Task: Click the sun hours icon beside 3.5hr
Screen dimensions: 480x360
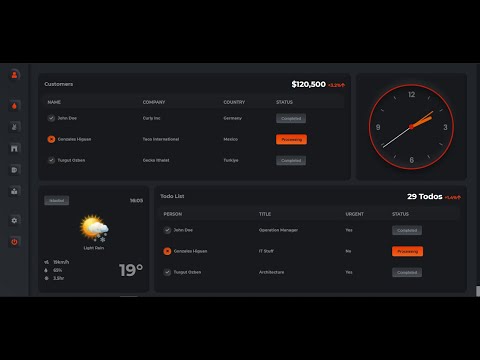Action: pyautogui.click(x=46, y=278)
